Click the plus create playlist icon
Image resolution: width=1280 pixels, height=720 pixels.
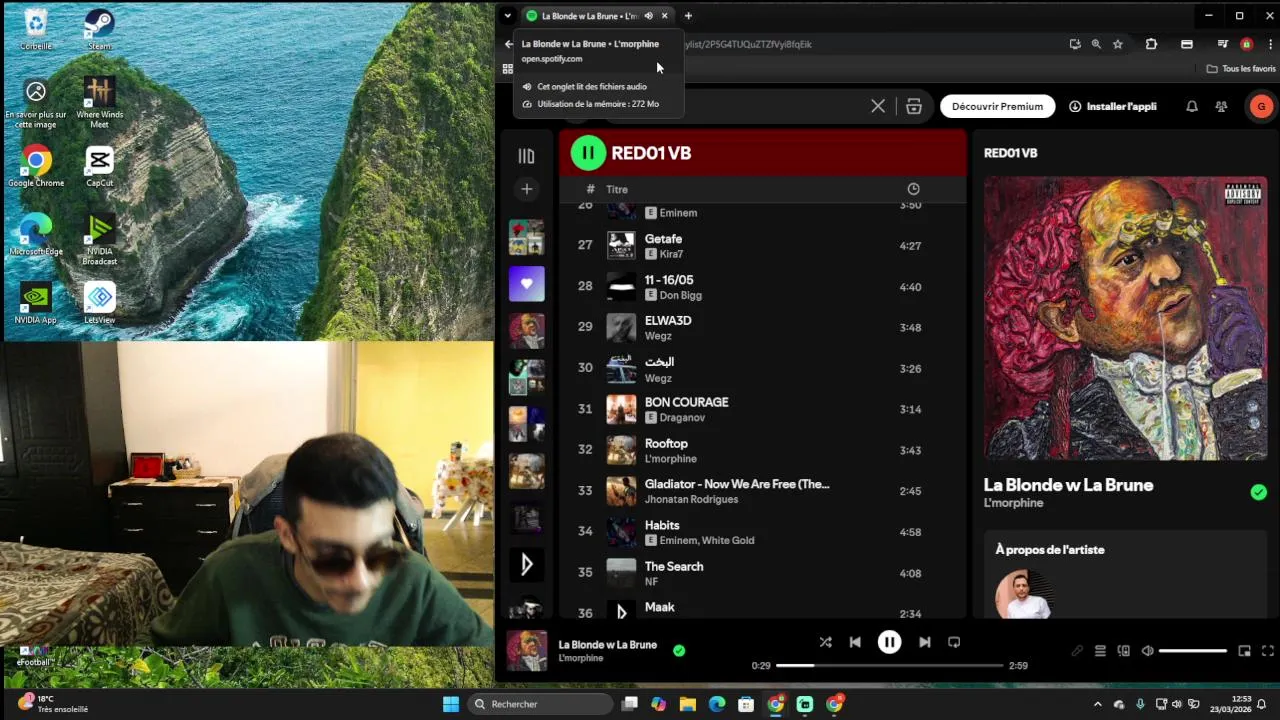click(526, 189)
